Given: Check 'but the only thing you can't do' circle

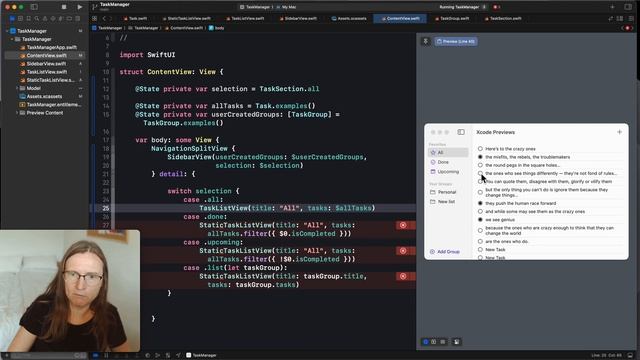Looking at the screenshot, I should coord(480,192).
